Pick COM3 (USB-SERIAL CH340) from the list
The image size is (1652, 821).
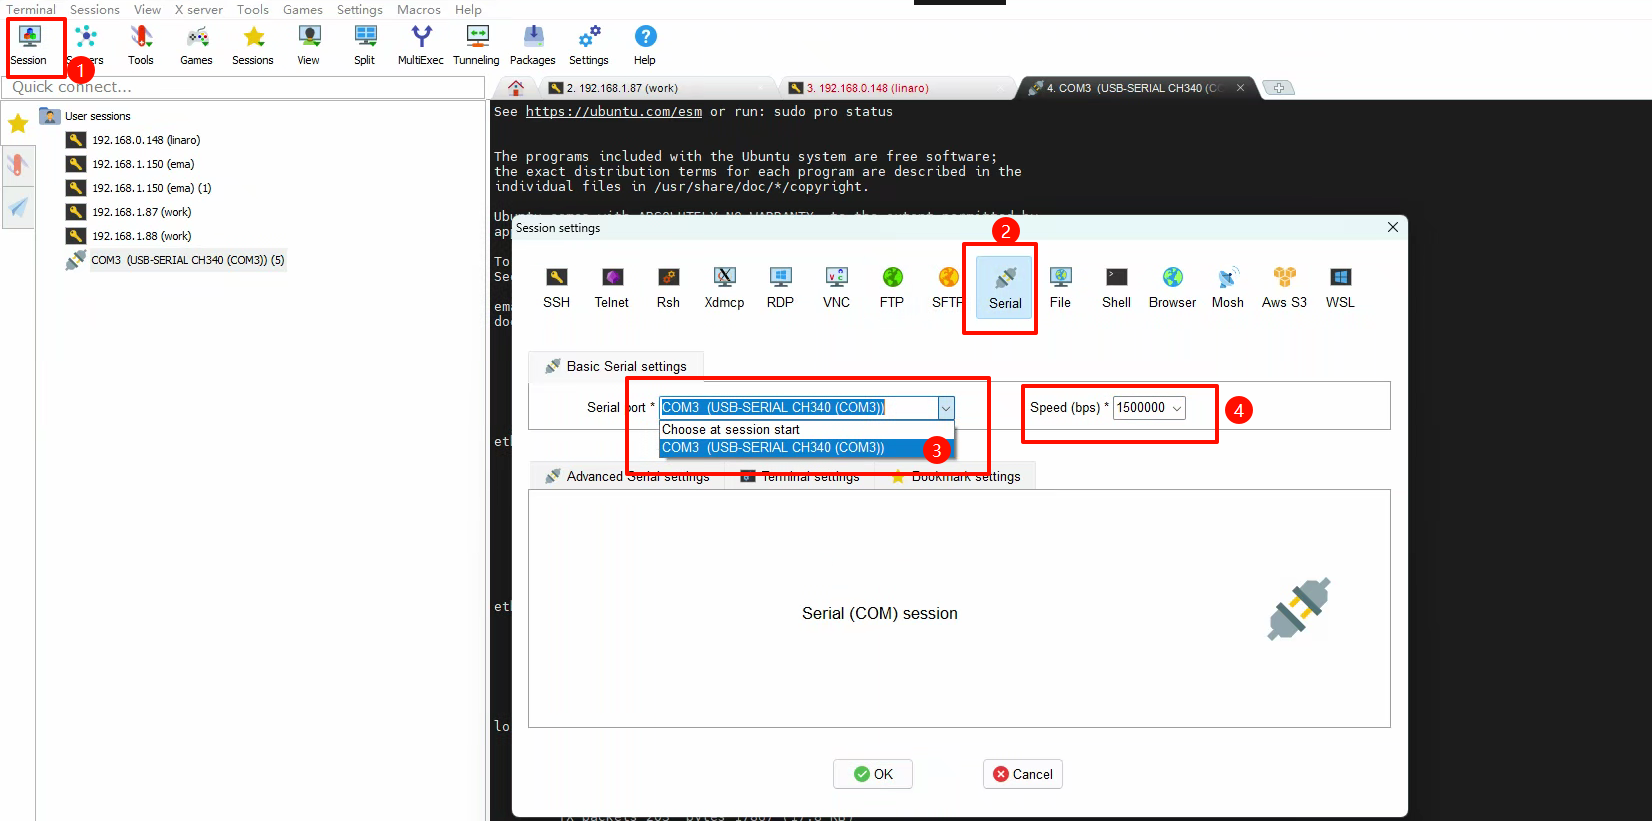(807, 448)
